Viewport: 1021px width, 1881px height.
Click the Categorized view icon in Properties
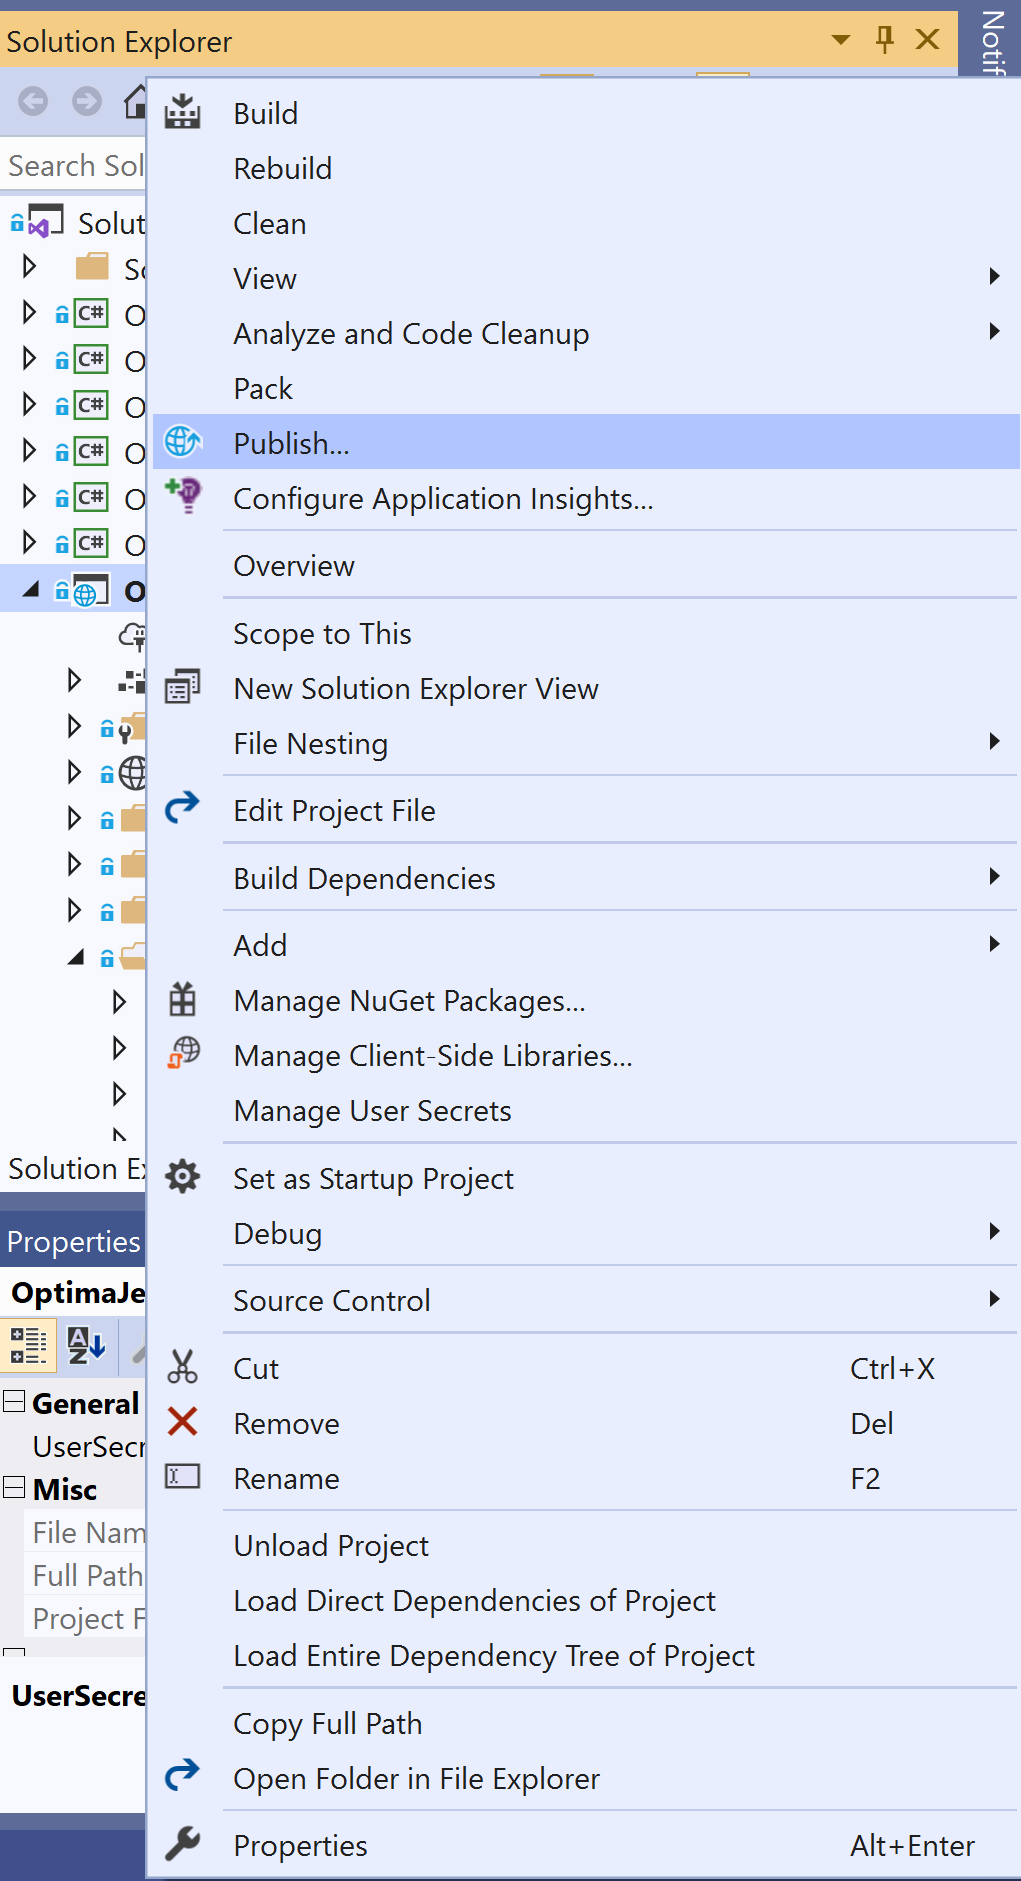coord(29,1345)
